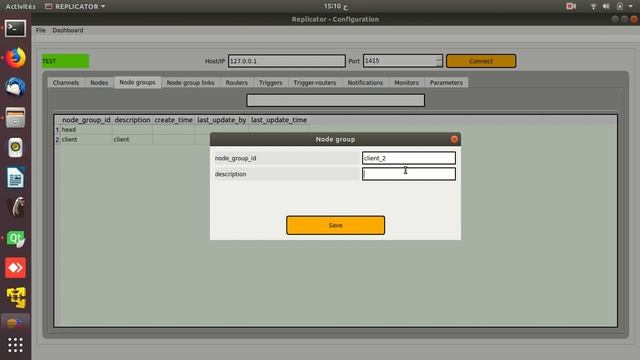Open Thunderbird mail from the dock

coord(16,87)
